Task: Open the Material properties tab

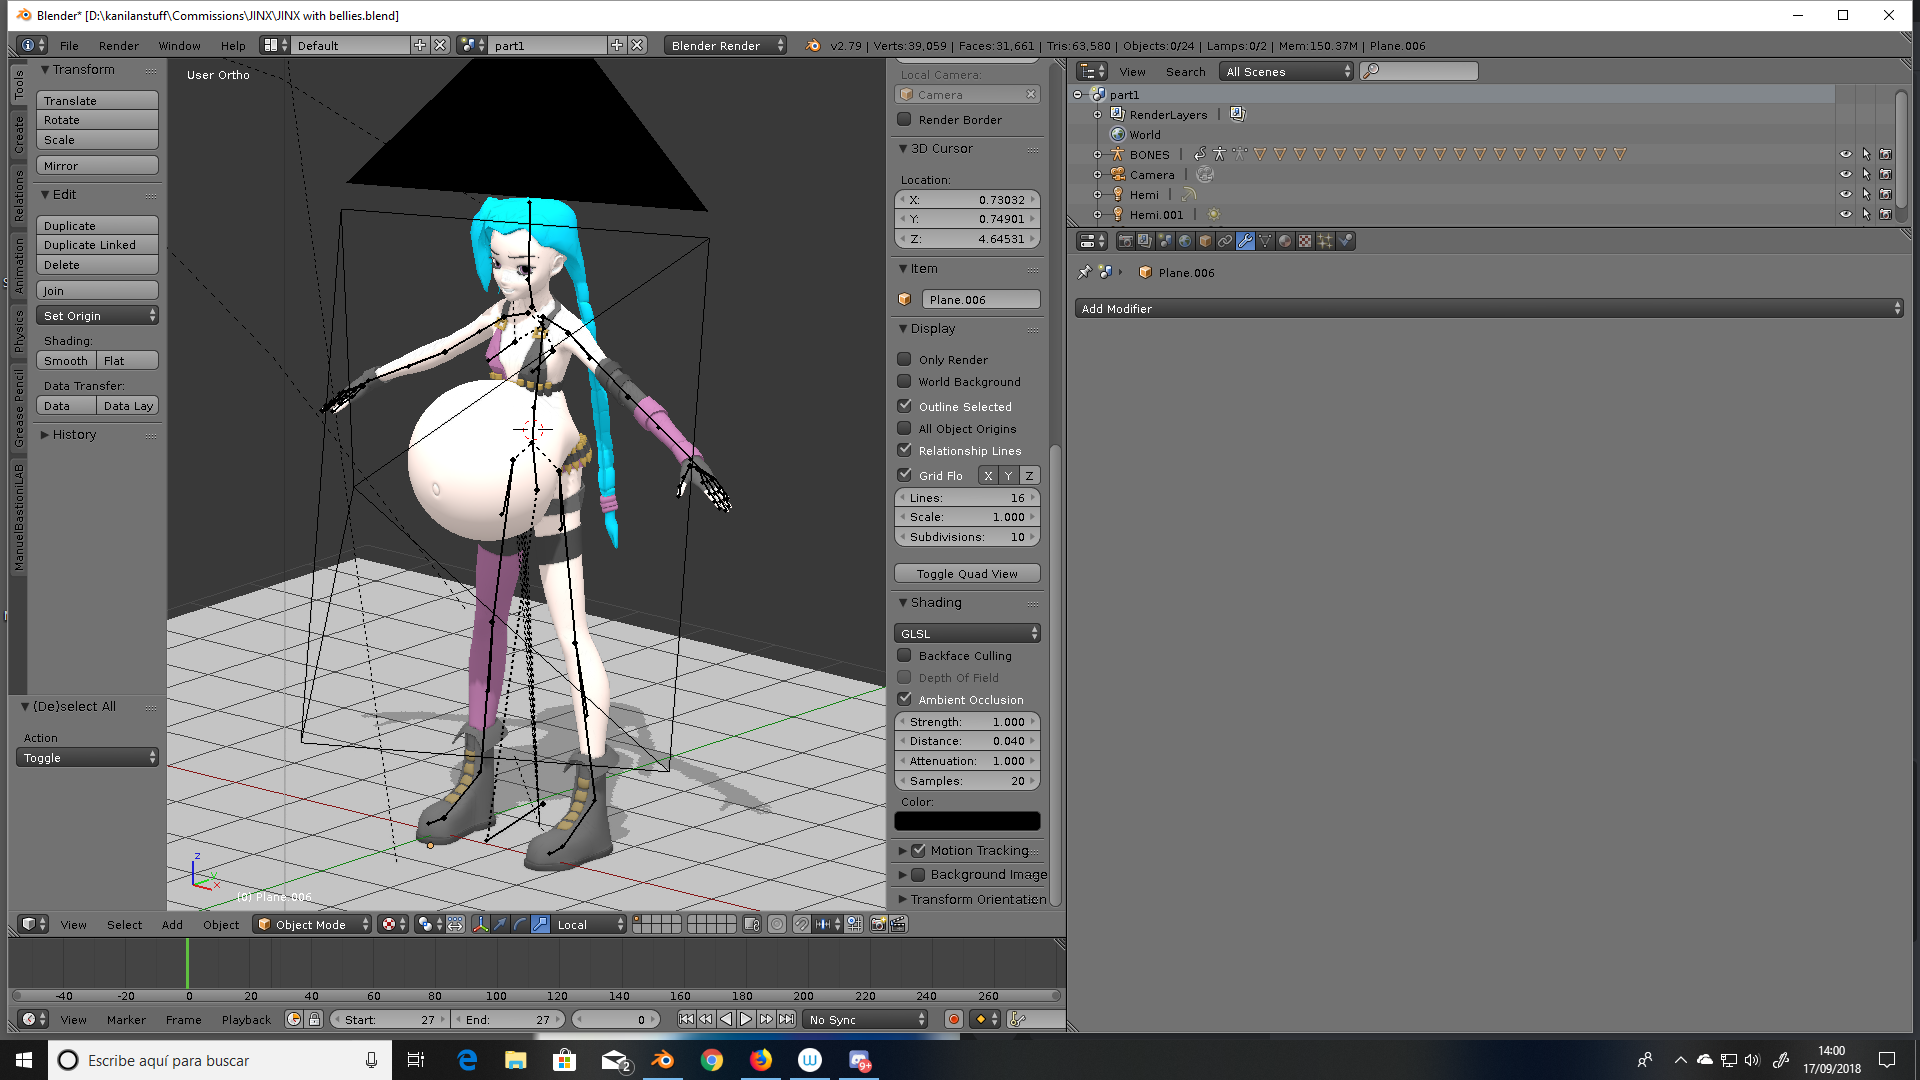Action: (x=1285, y=241)
